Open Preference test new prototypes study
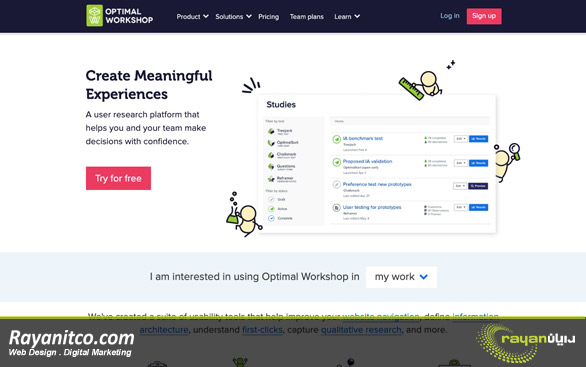Viewport: 586px width, 367px height. [377, 184]
